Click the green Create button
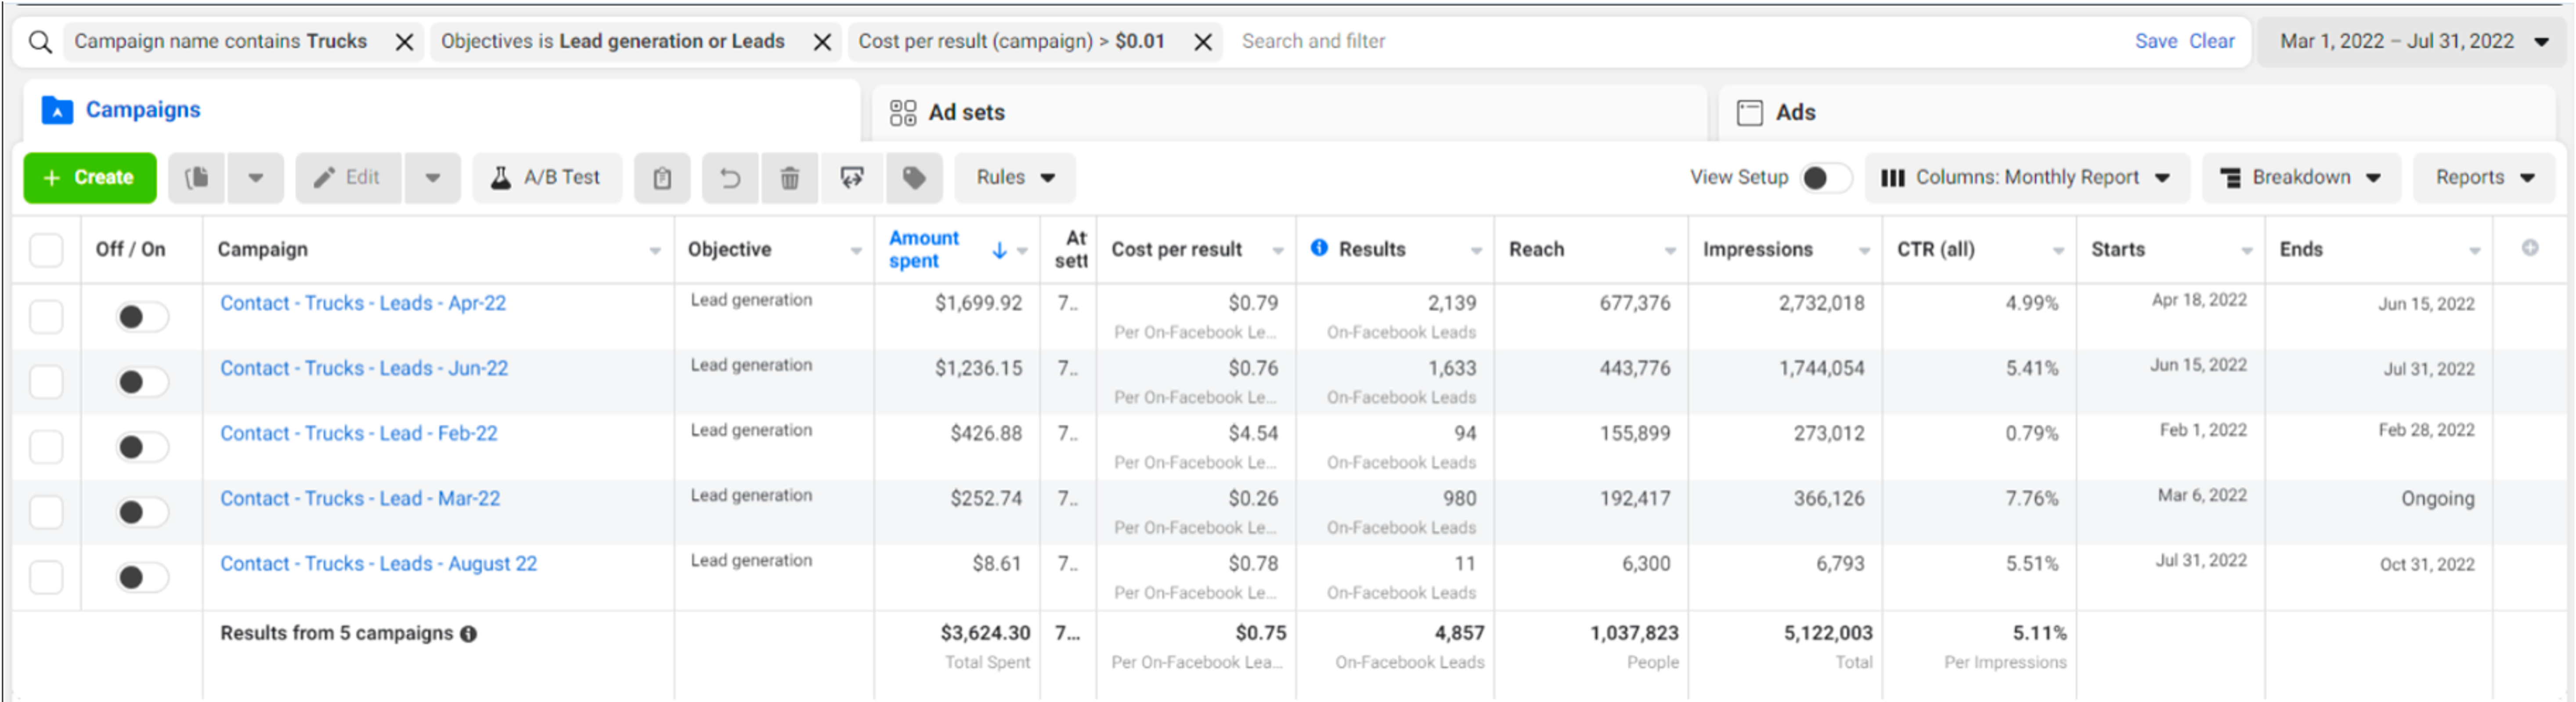Viewport: 2576px width, 702px height. pos(90,178)
